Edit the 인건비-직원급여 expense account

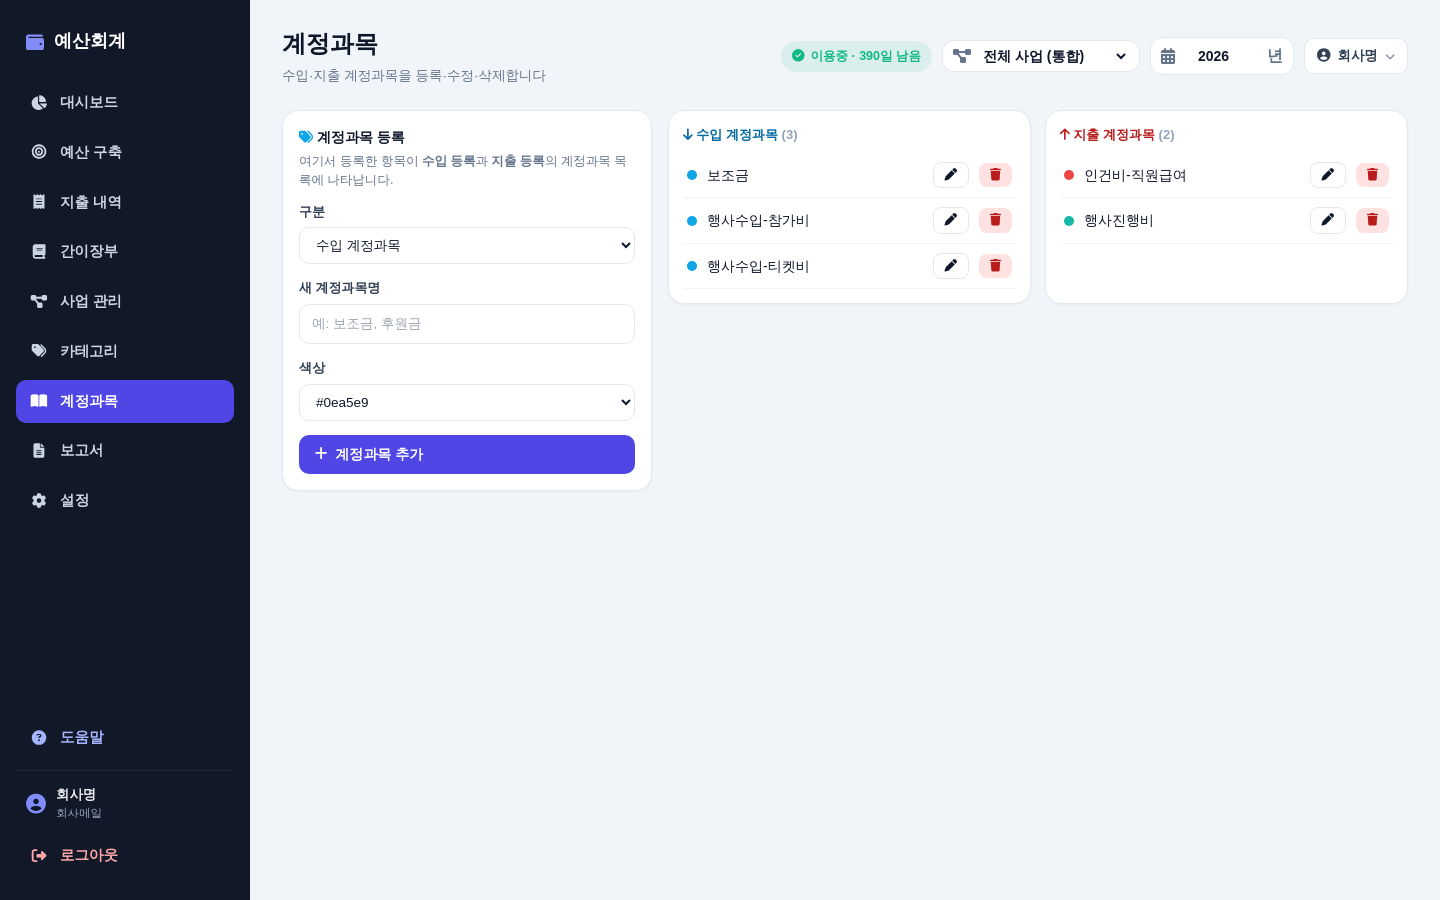coord(1327,175)
